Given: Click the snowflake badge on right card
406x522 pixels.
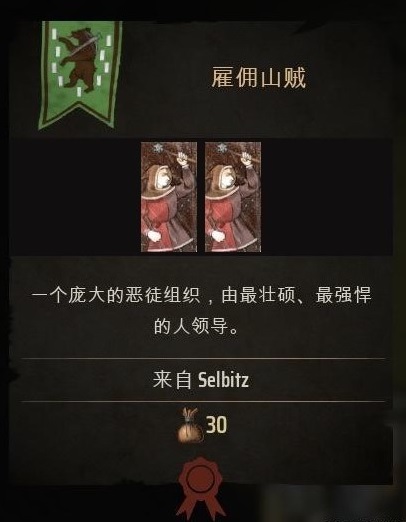Looking at the screenshot, I should click(x=221, y=148).
